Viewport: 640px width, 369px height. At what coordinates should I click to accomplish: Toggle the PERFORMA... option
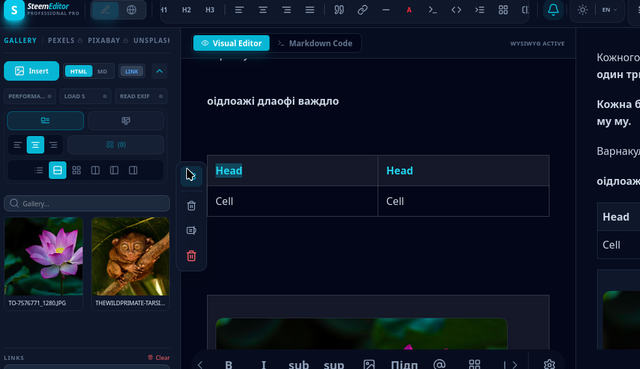pyautogui.click(x=30, y=96)
